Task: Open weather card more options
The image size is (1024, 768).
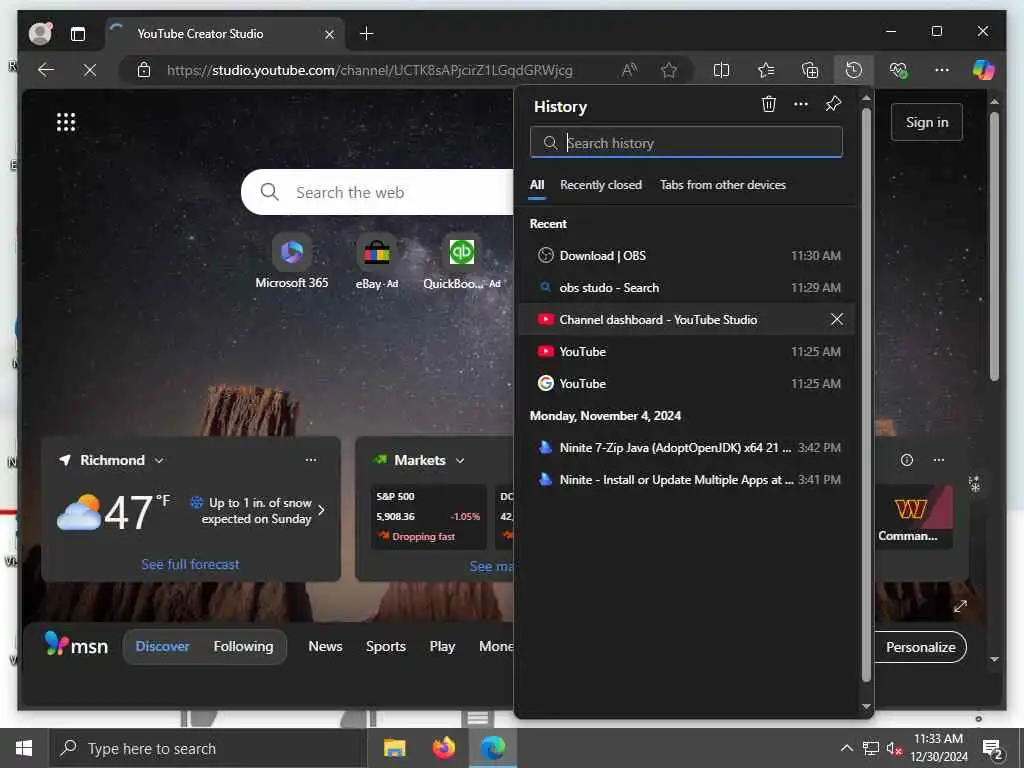Action: click(x=311, y=460)
